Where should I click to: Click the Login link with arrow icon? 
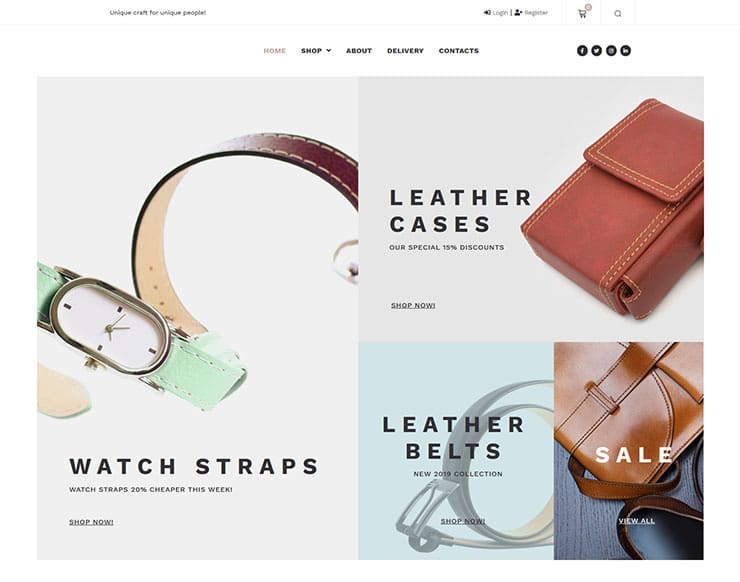(x=496, y=13)
